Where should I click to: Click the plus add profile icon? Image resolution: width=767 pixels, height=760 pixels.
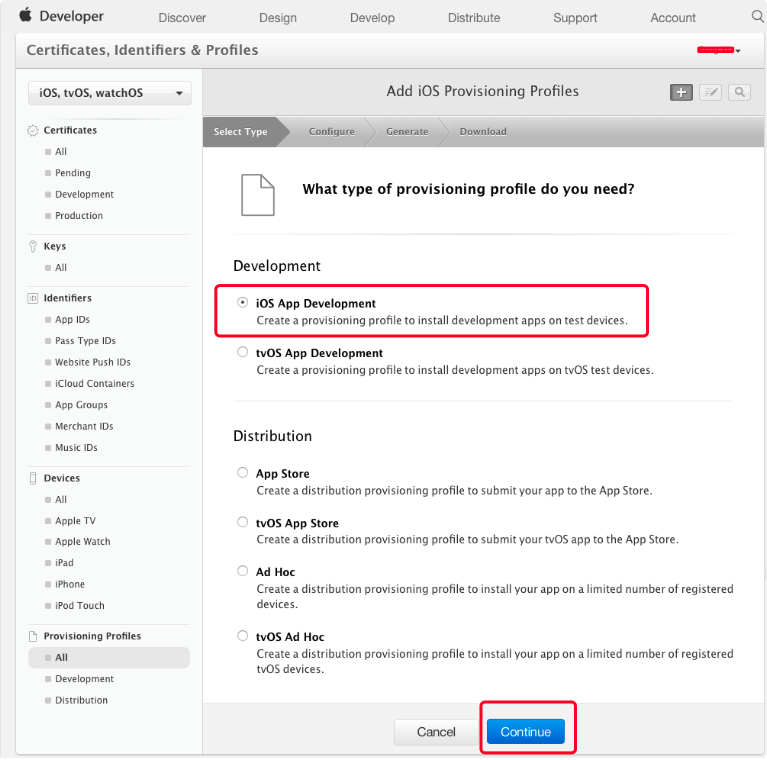point(681,92)
